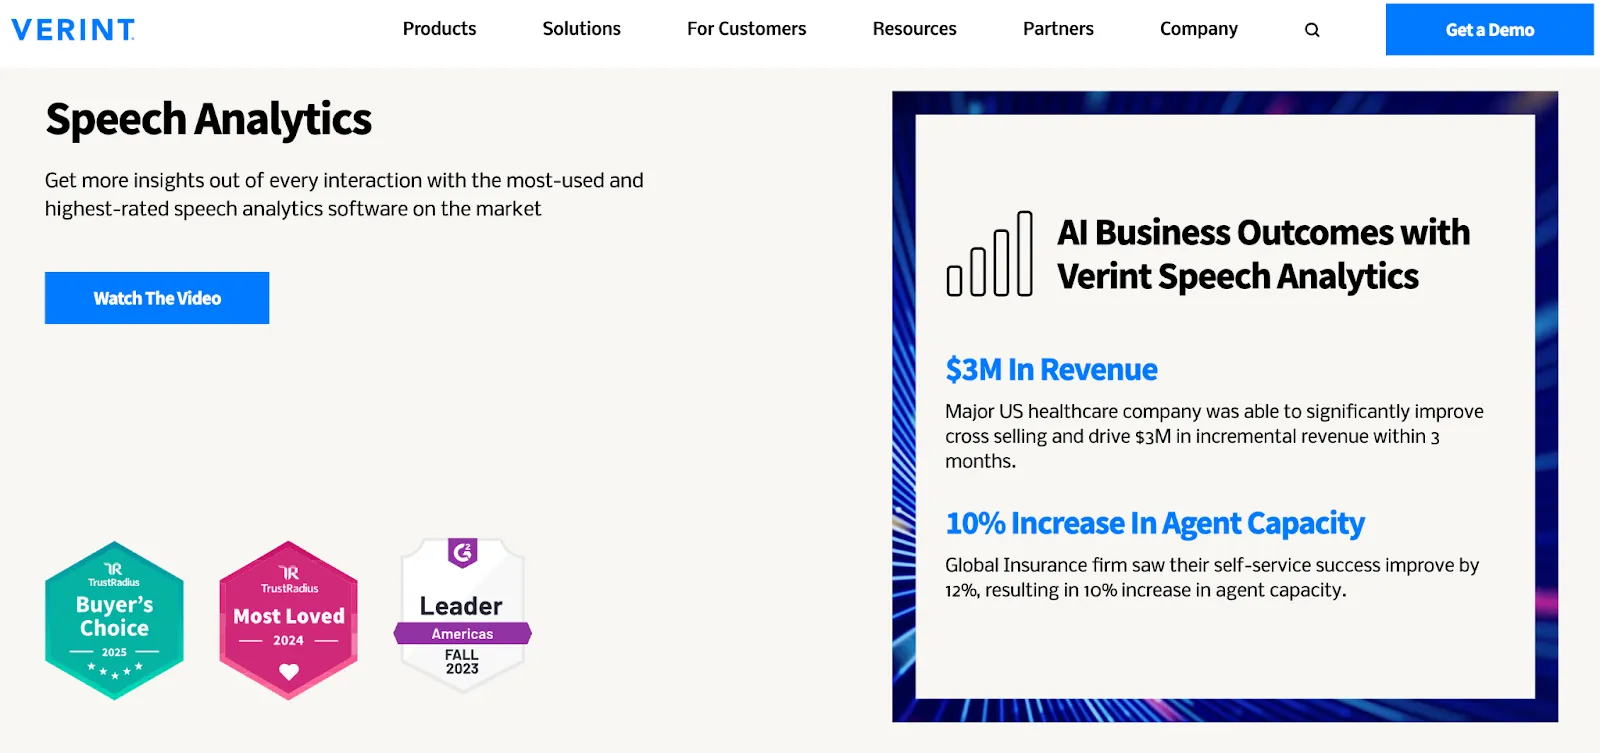Click the TrustRadius Most Loved 2024 badge
Screen dimensions: 1600x753
coord(289,620)
